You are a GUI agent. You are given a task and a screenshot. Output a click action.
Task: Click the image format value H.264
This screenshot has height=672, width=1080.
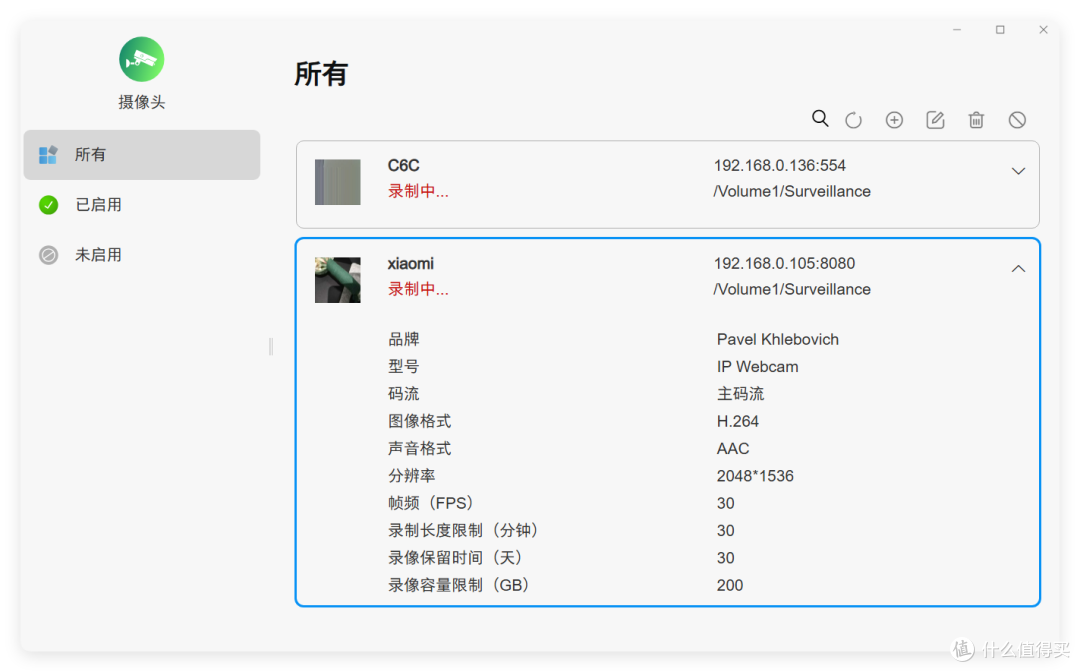click(738, 421)
